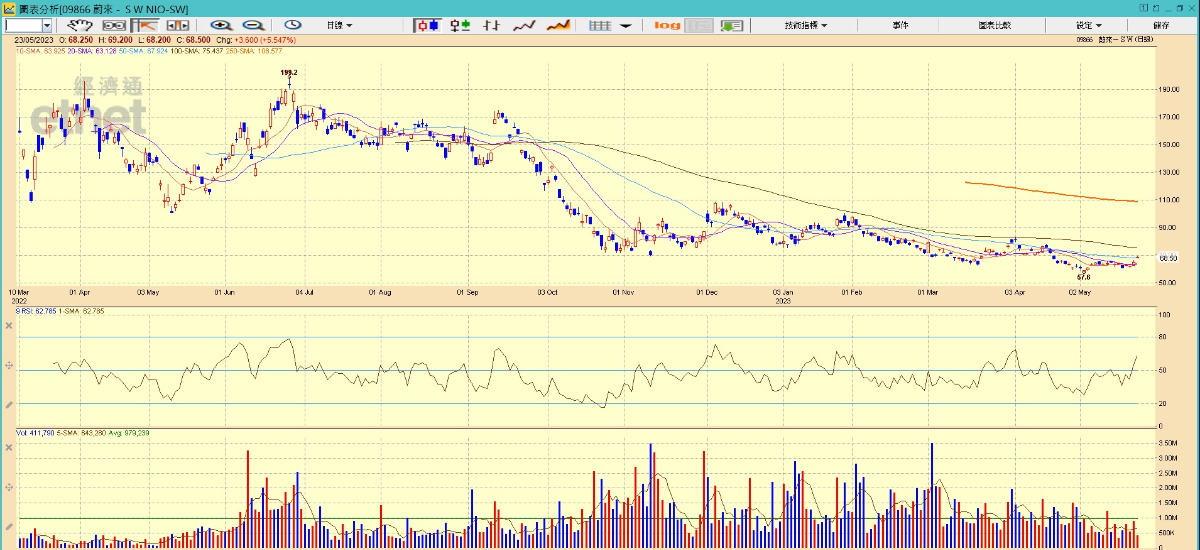Click the 儲存 save button

coord(1161,25)
